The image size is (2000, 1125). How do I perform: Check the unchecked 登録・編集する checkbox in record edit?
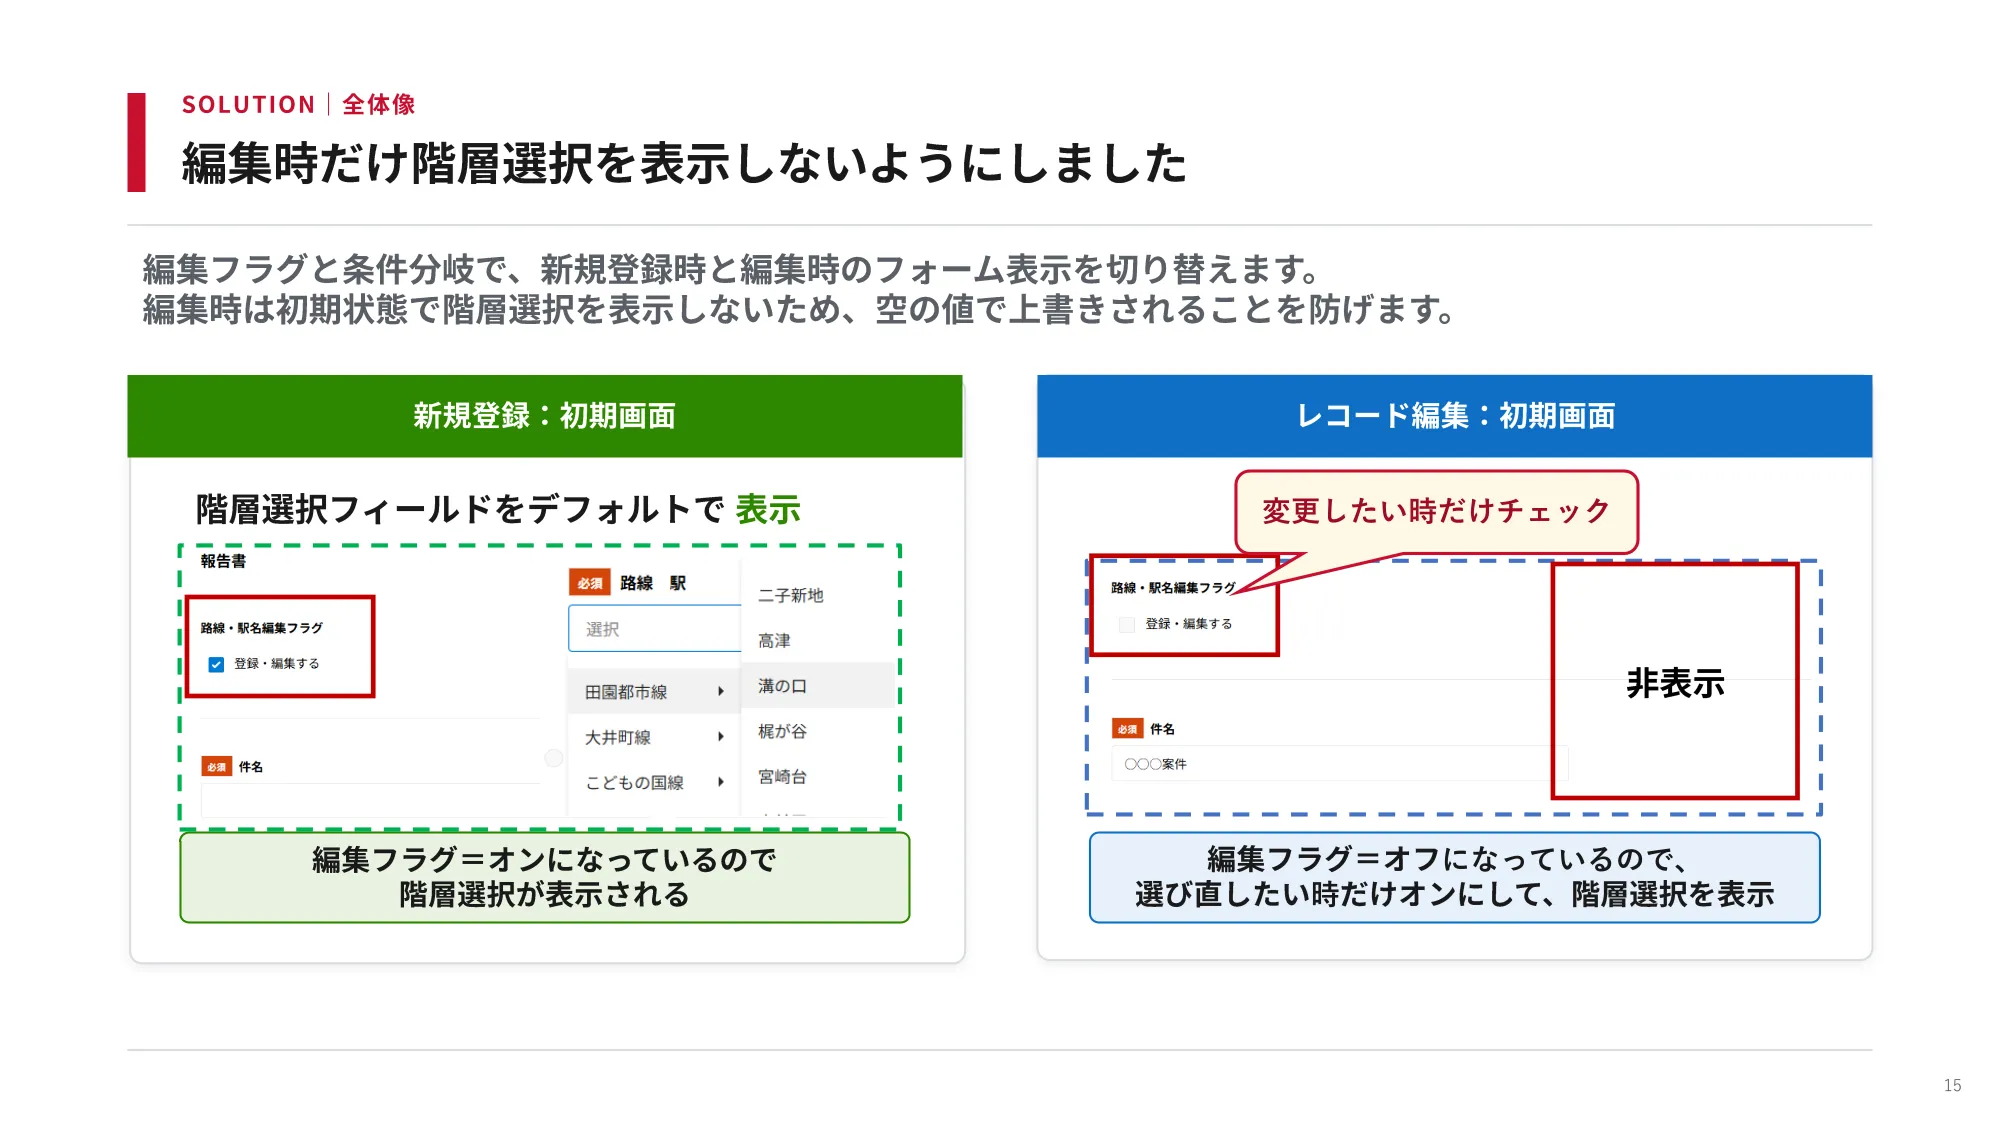click(x=1127, y=624)
